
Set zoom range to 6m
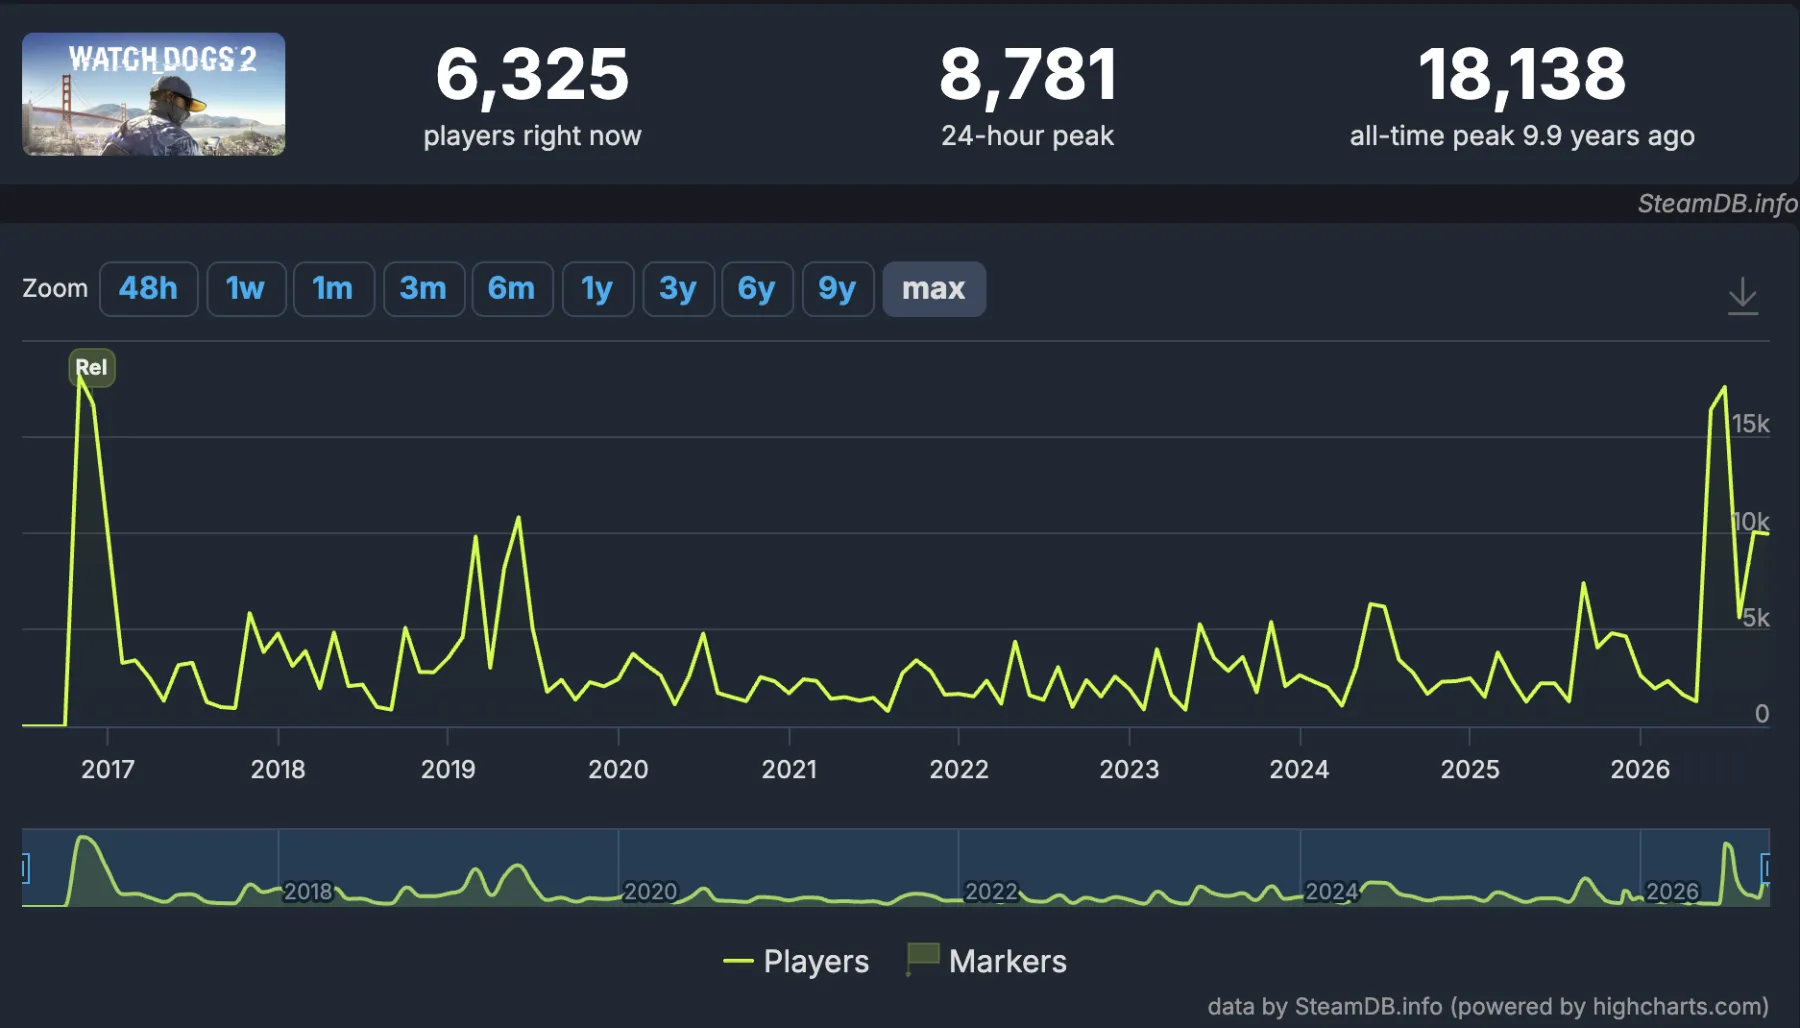click(x=512, y=289)
